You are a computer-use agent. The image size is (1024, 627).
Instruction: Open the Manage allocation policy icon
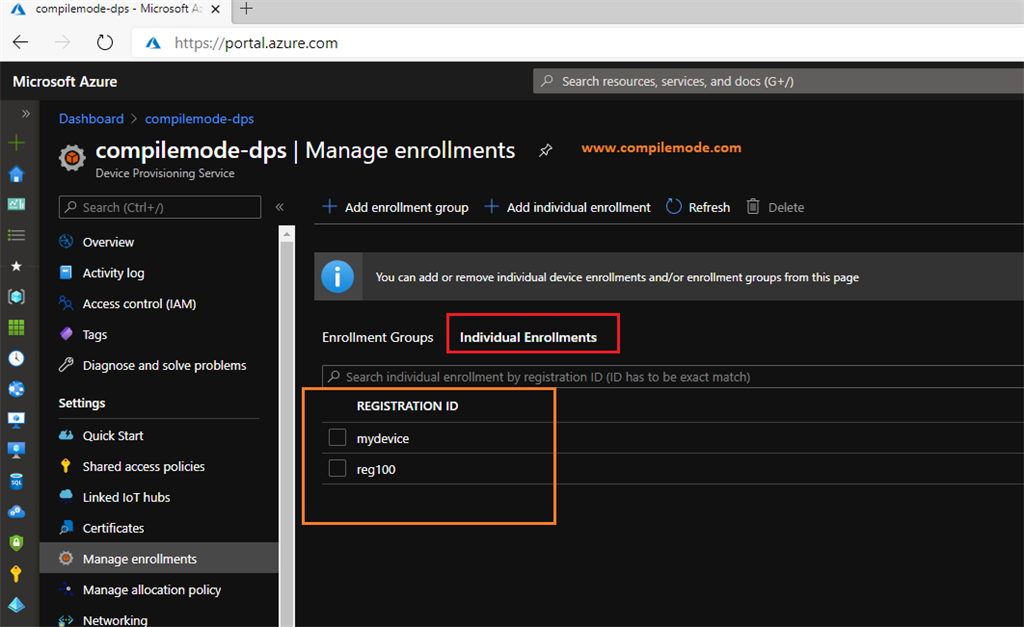coord(65,590)
